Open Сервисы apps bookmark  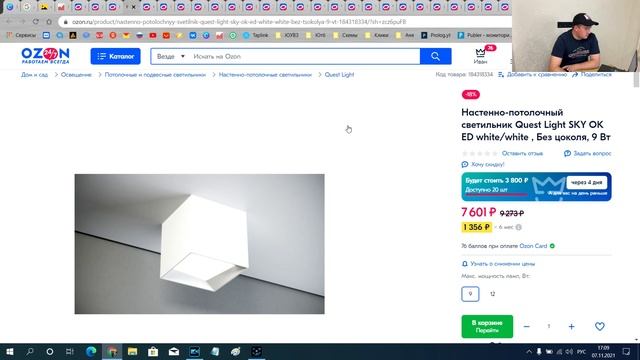[x=21, y=36]
